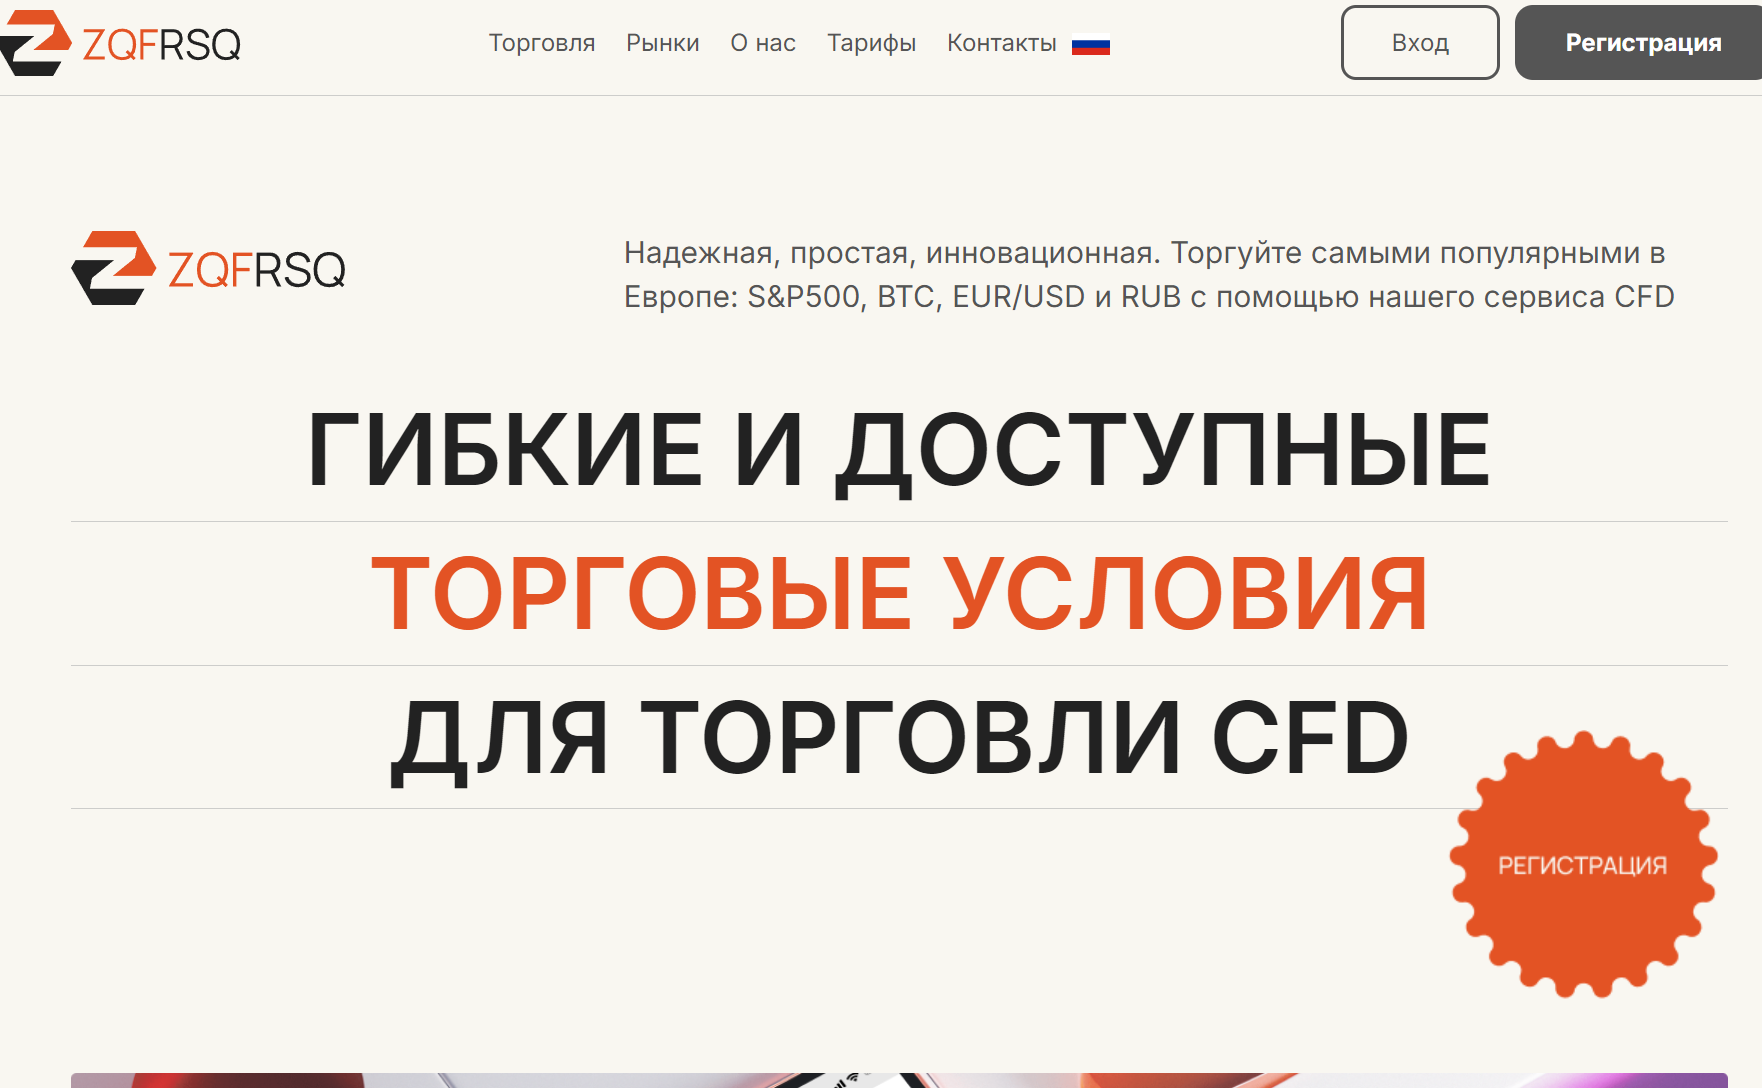Click the banner image at page bottom
The image size is (1762, 1088).
click(x=898, y=1080)
